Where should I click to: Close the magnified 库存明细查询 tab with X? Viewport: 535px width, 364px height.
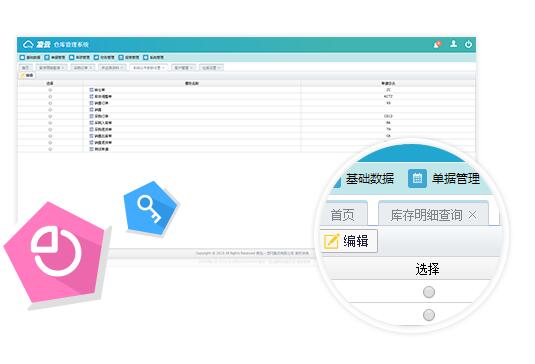click(473, 215)
